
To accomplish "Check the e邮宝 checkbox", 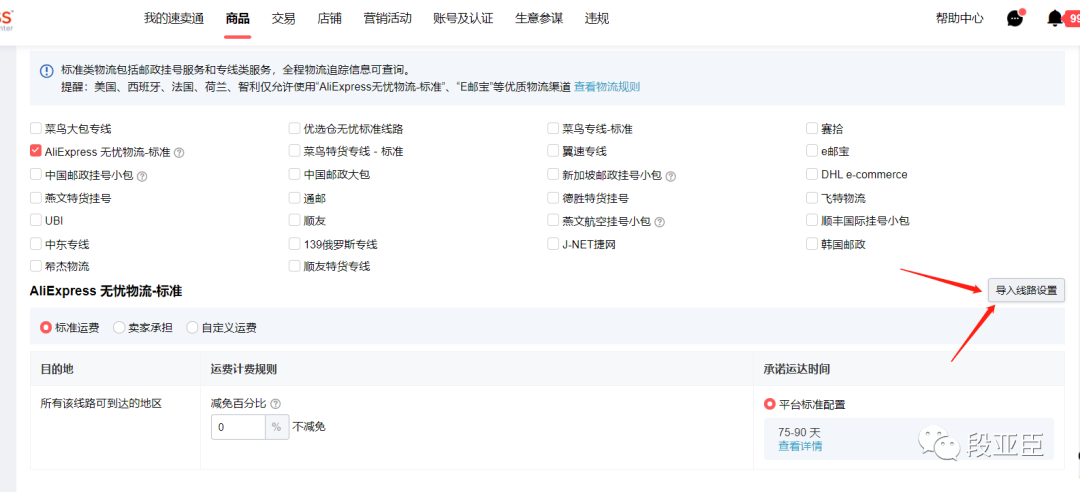I will 812,151.
